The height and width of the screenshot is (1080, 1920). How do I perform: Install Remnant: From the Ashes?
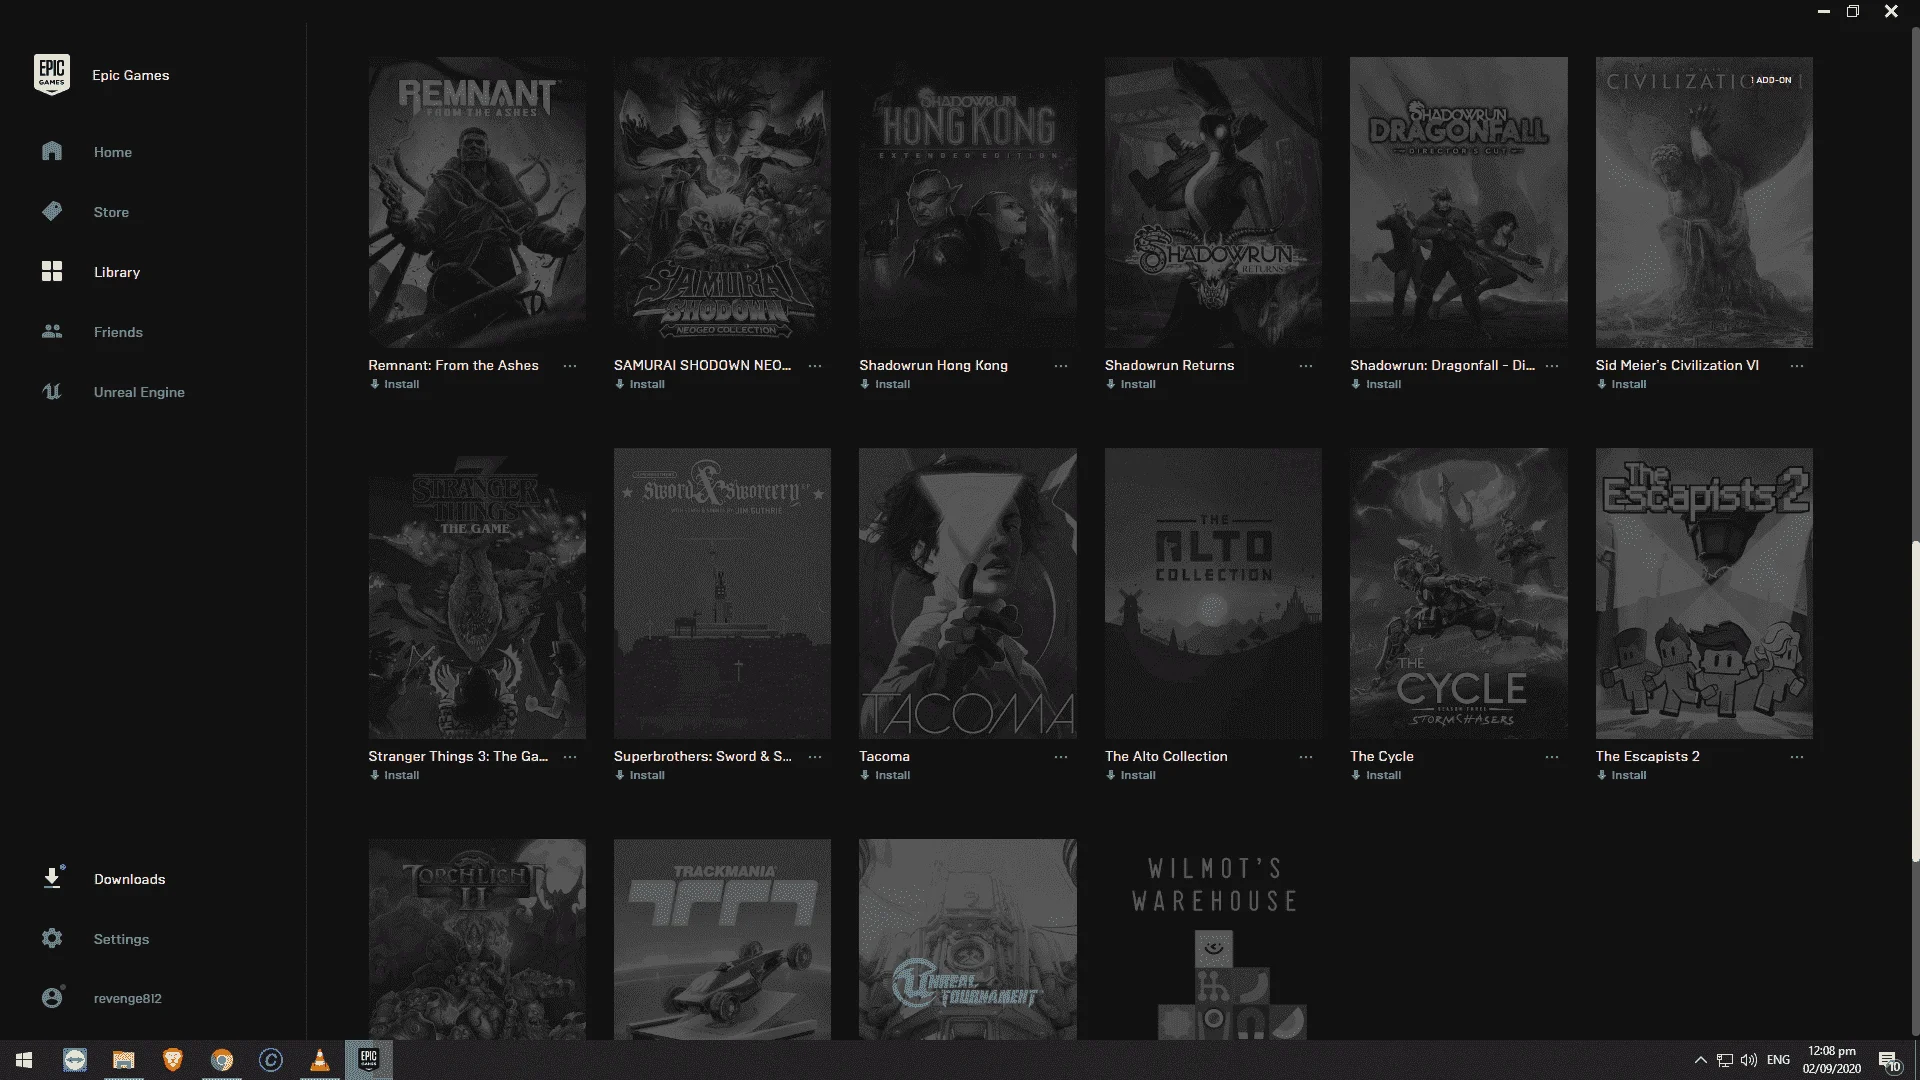(x=394, y=384)
